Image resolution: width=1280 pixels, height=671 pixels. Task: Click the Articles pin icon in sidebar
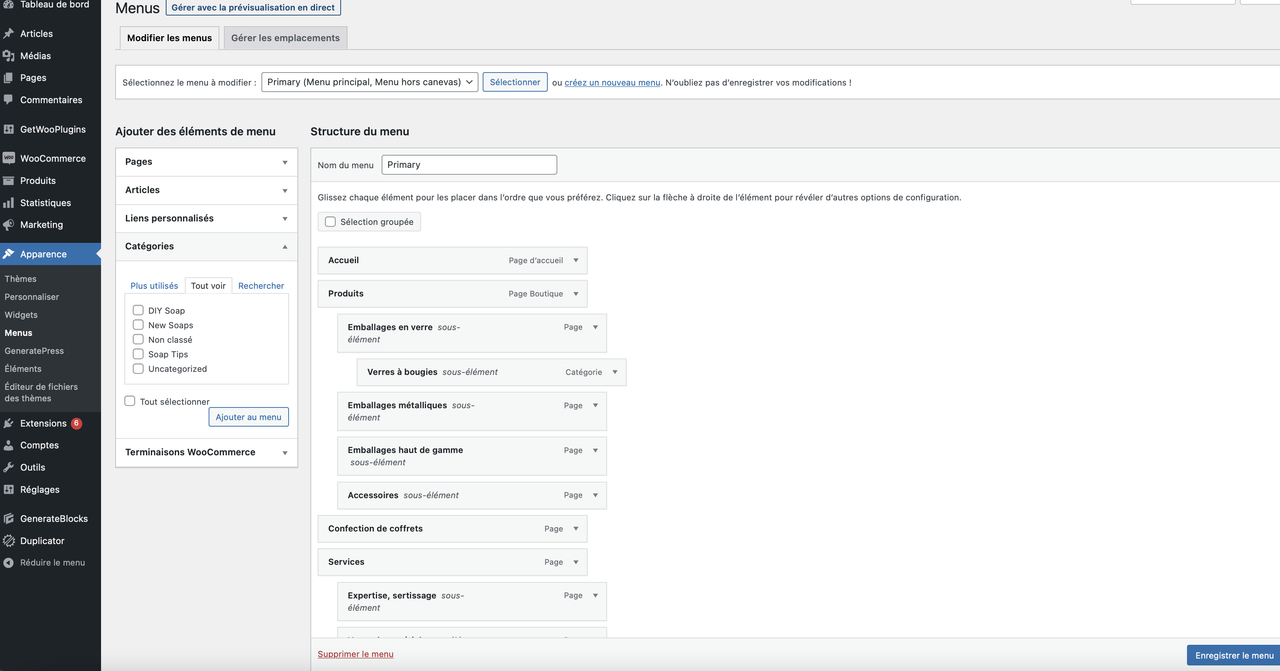point(9,34)
